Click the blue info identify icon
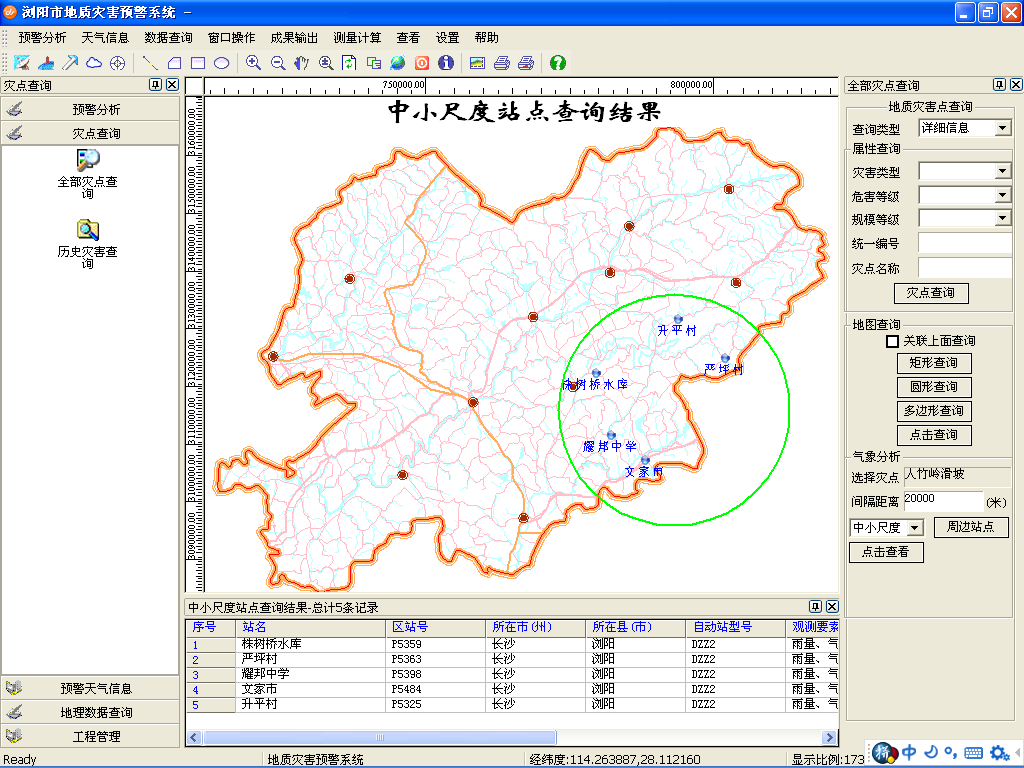The image size is (1024, 768). click(x=446, y=63)
